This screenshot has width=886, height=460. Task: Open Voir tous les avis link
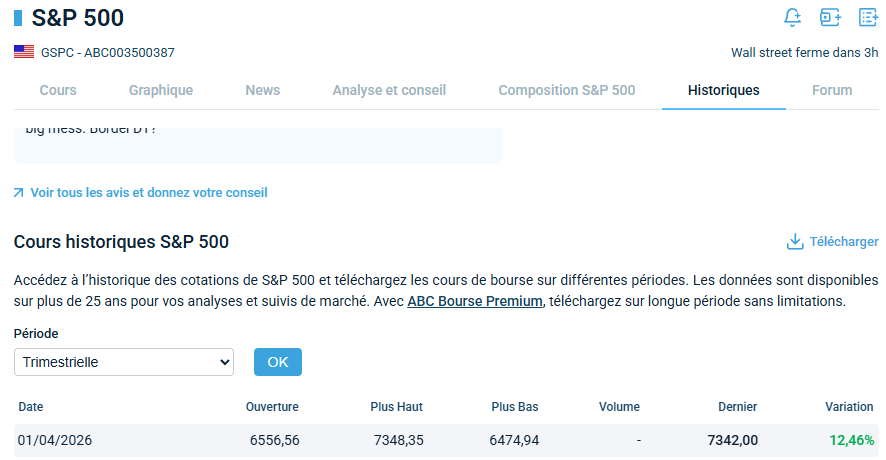click(x=149, y=193)
